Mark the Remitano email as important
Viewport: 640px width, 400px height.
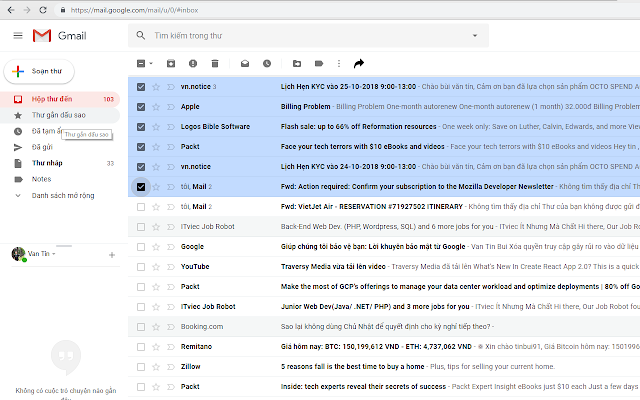pos(171,347)
